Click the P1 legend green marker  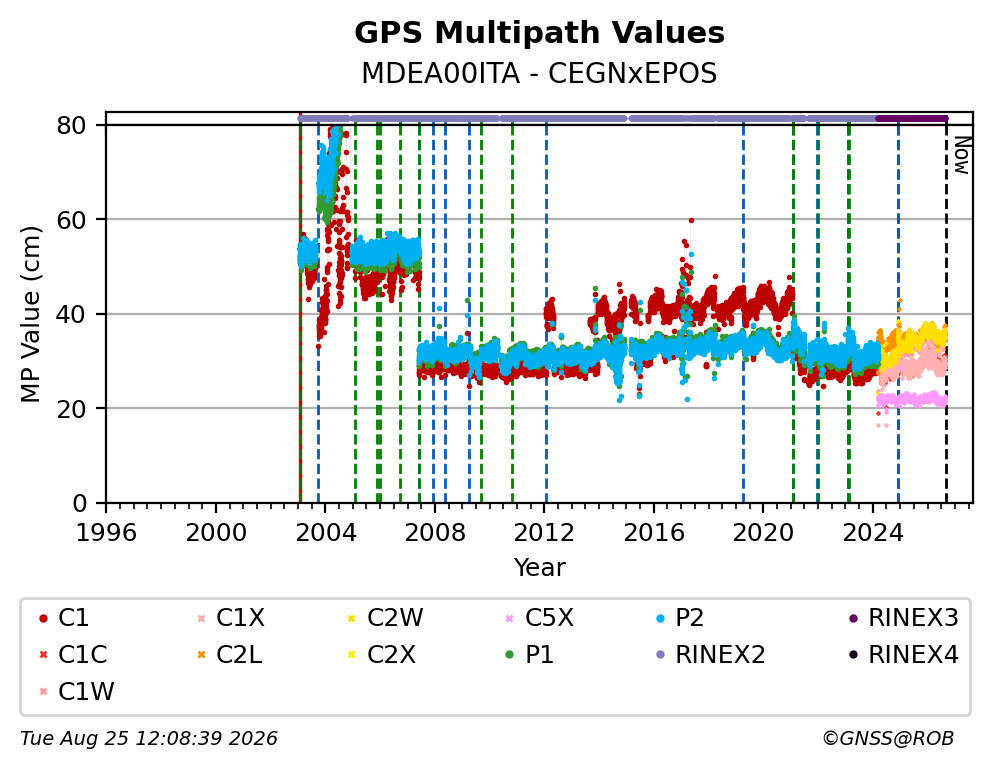click(510, 655)
